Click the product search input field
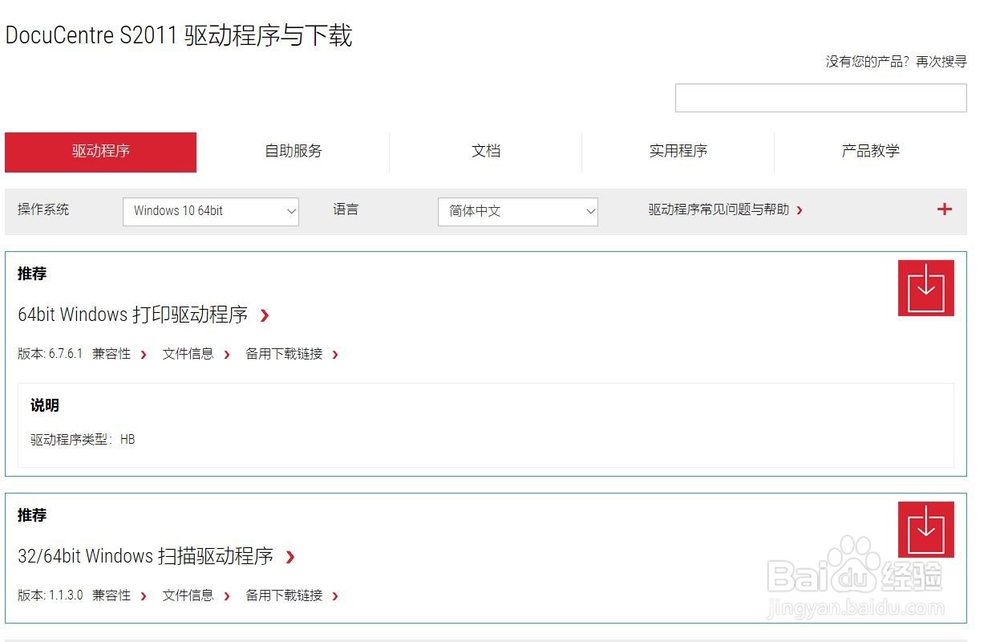This screenshot has width=1000, height=642. [821, 98]
